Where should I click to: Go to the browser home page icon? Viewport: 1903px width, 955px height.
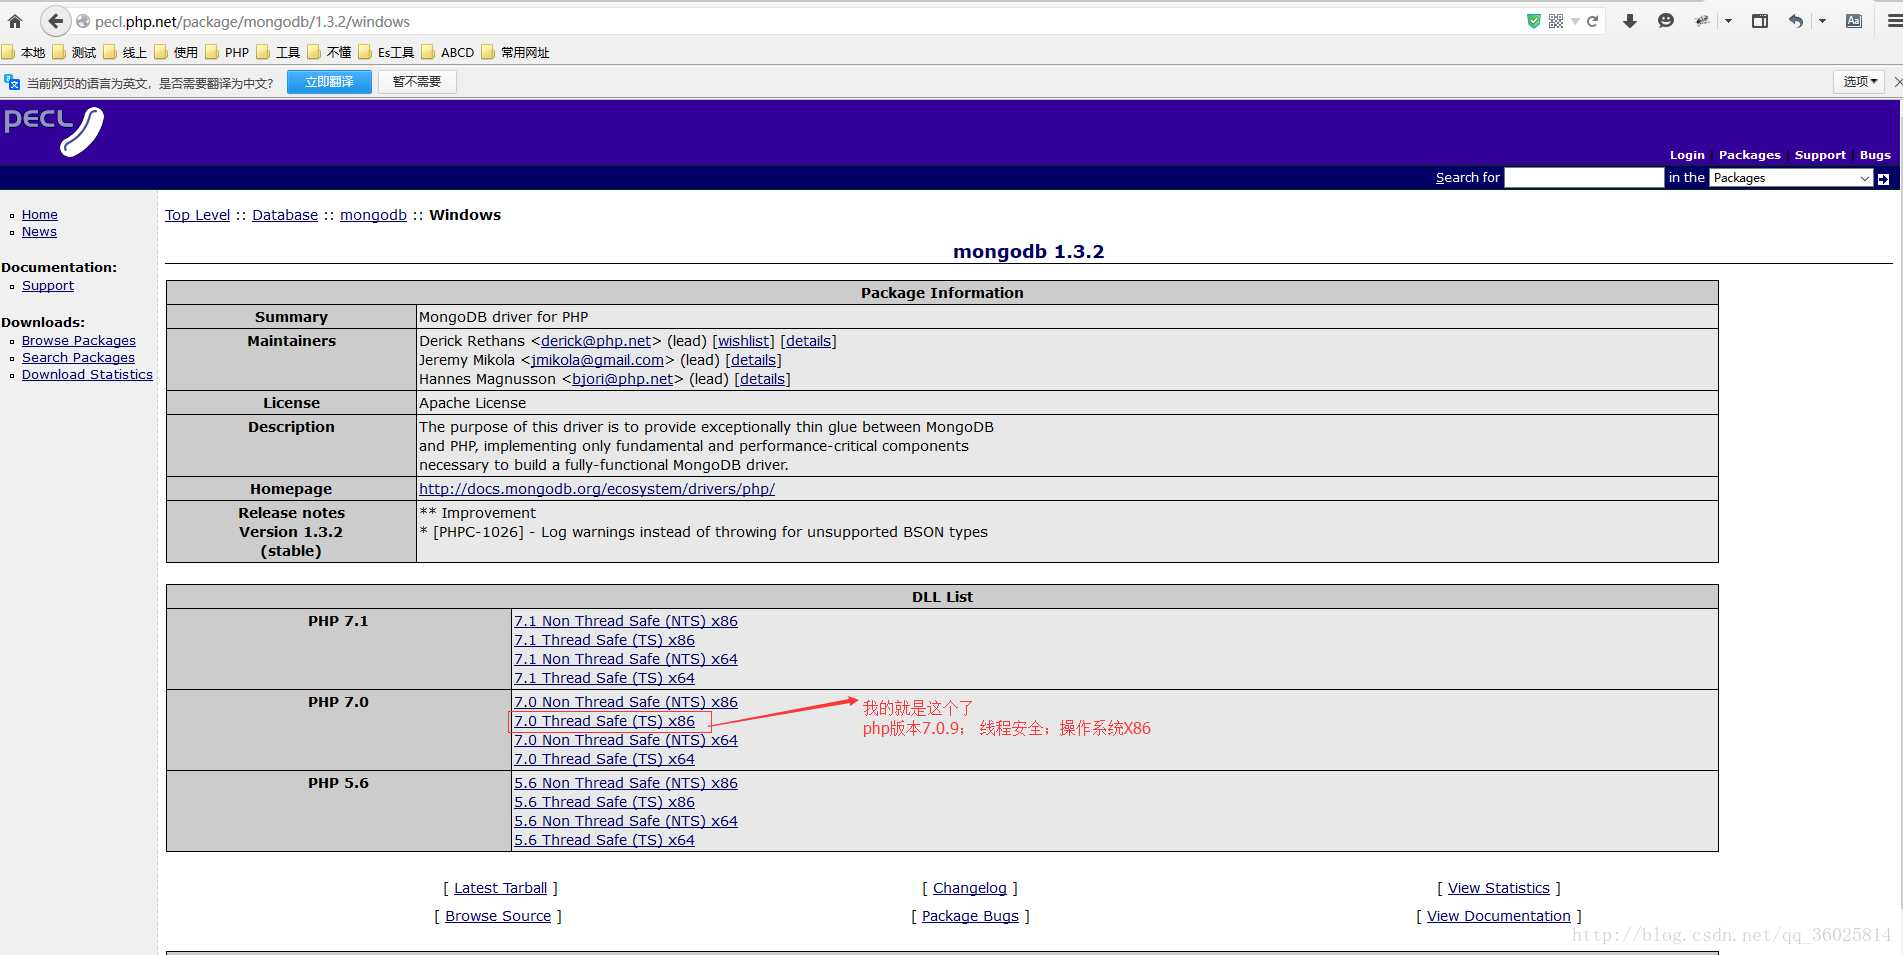15,21
